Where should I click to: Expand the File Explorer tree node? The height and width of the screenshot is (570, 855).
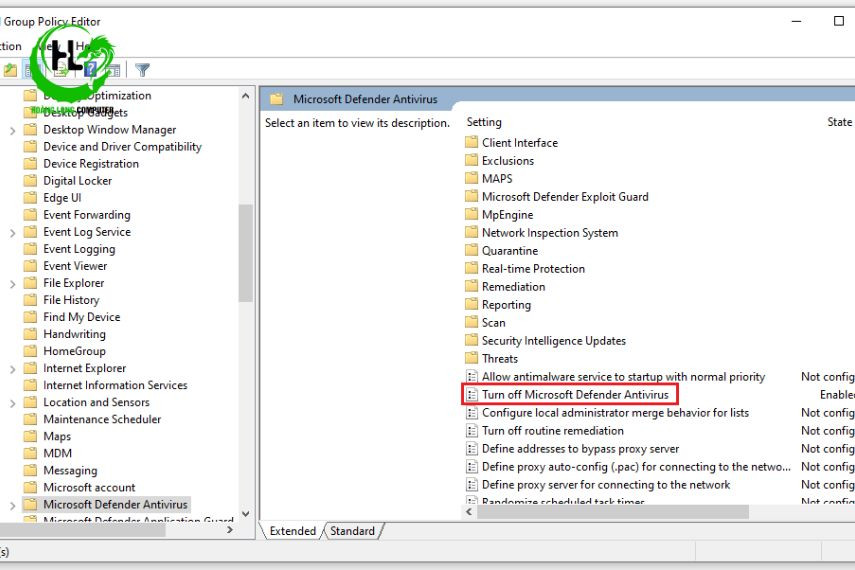pos(13,284)
